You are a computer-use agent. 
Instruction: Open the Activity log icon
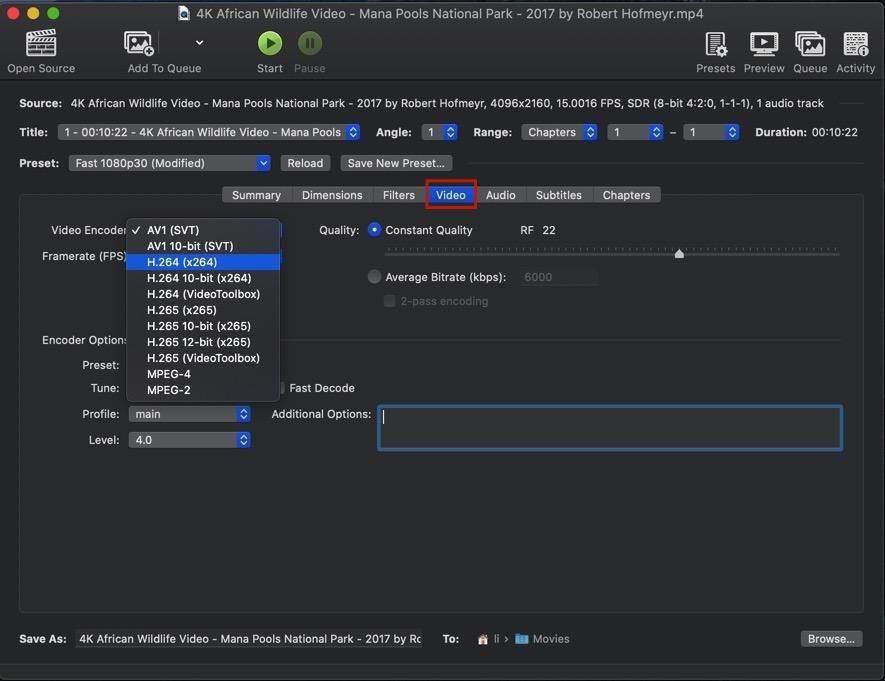[x=856, y=44]
